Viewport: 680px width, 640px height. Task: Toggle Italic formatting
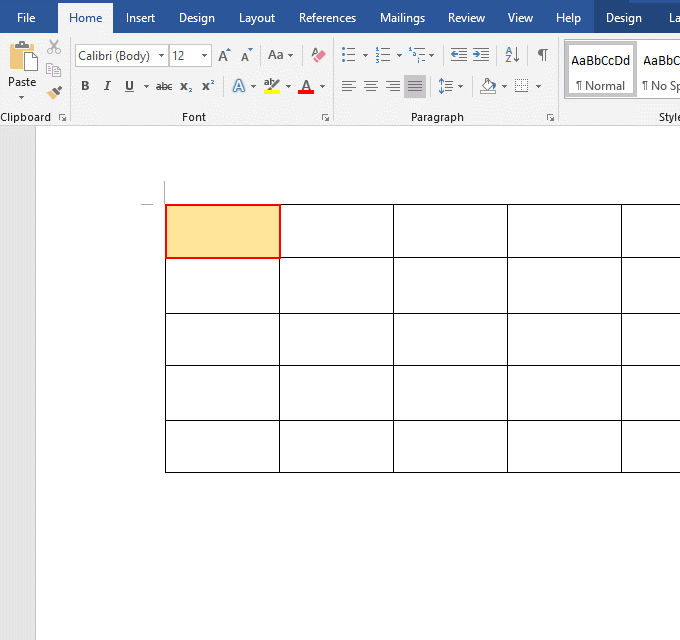coord(107,87)
